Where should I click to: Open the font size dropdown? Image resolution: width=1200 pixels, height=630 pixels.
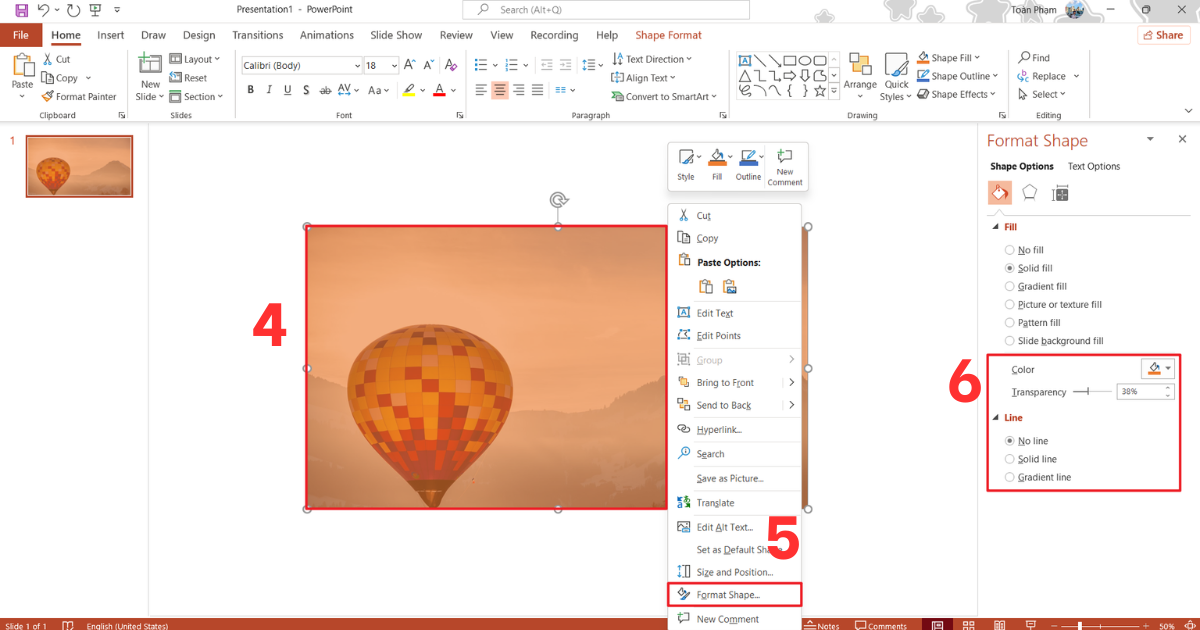pos(392,64)
